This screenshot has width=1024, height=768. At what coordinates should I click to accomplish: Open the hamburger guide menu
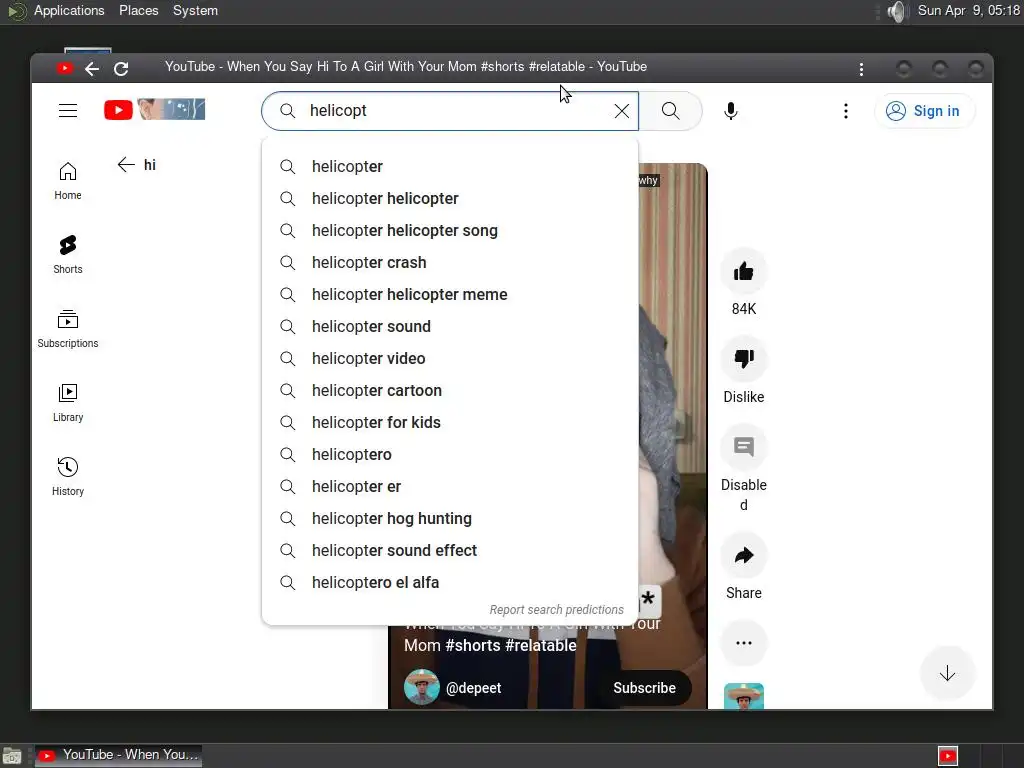coord(68,110)
